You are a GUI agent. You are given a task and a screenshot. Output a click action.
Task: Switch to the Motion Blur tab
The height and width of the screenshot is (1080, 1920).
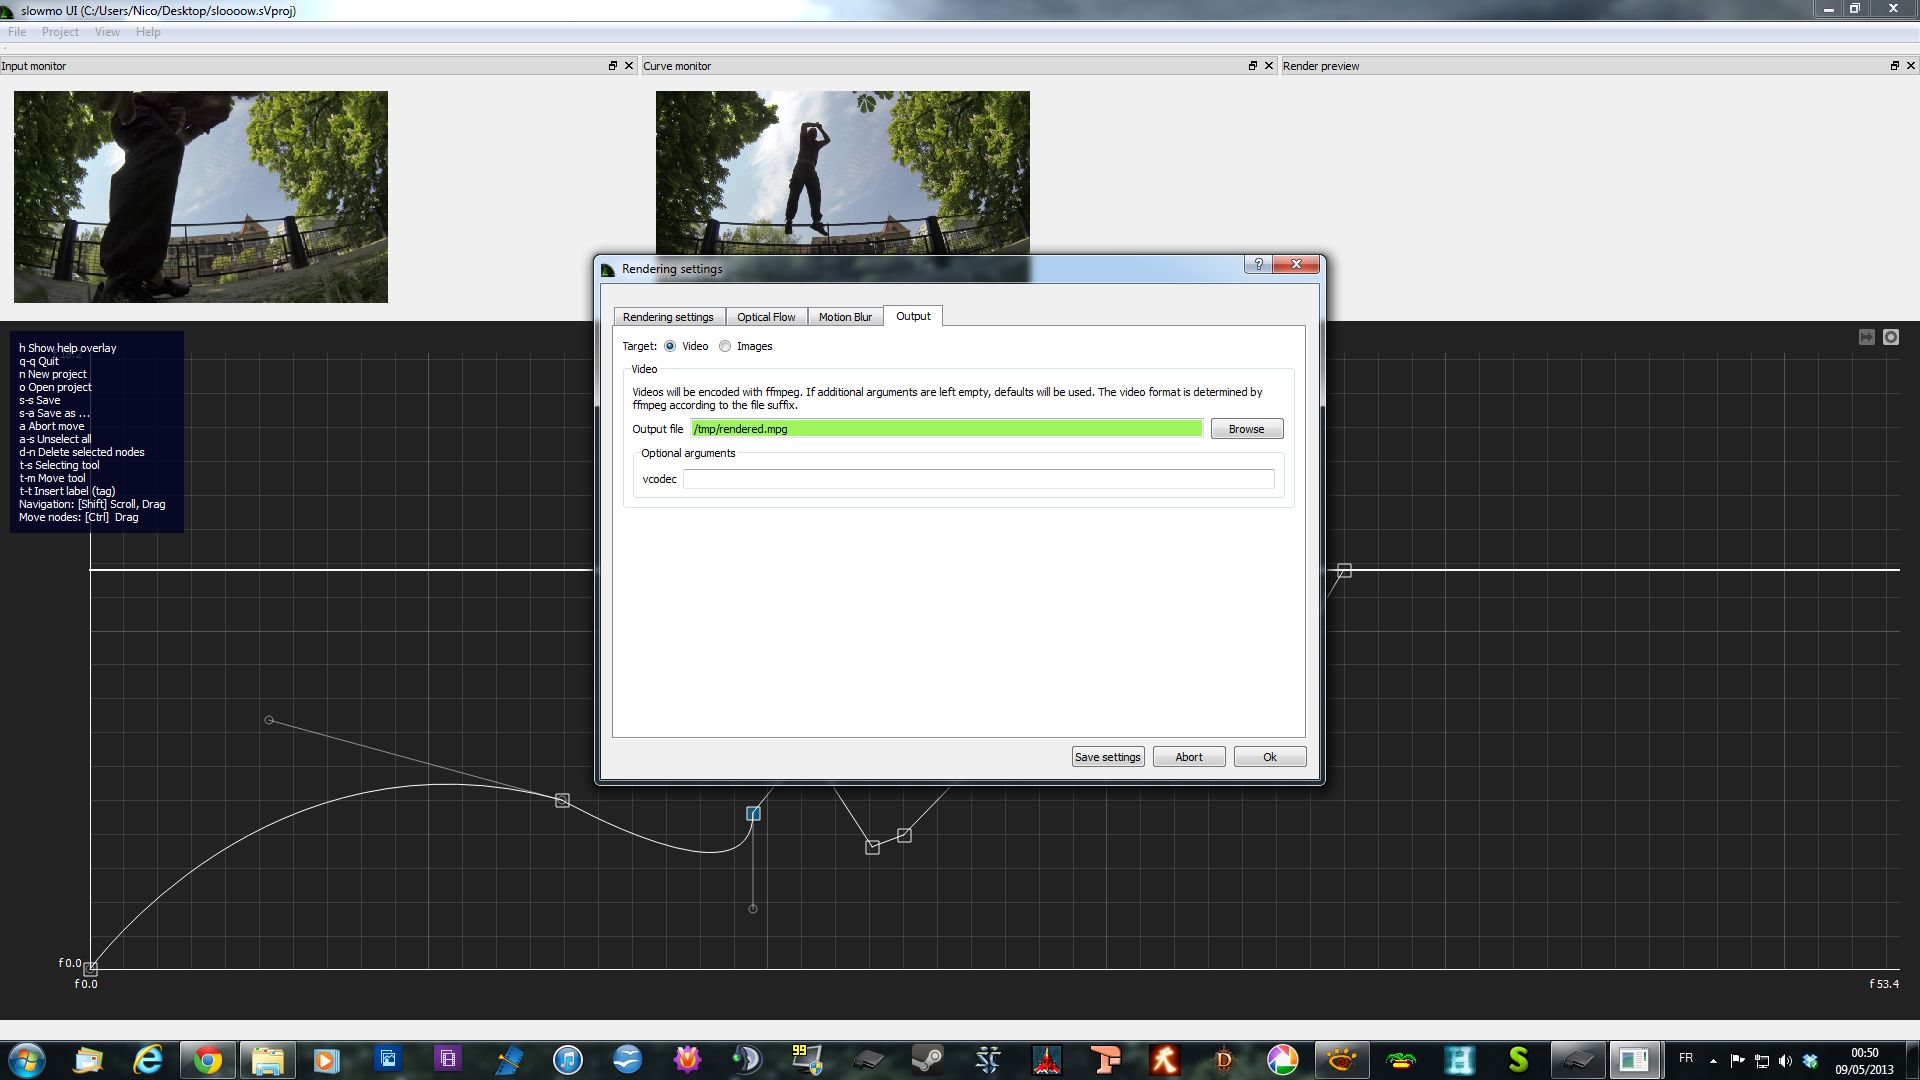(x=845, y=317)
